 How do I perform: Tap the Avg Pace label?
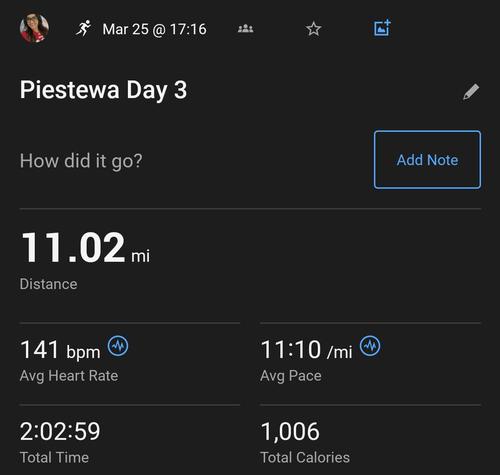[291, 376]
